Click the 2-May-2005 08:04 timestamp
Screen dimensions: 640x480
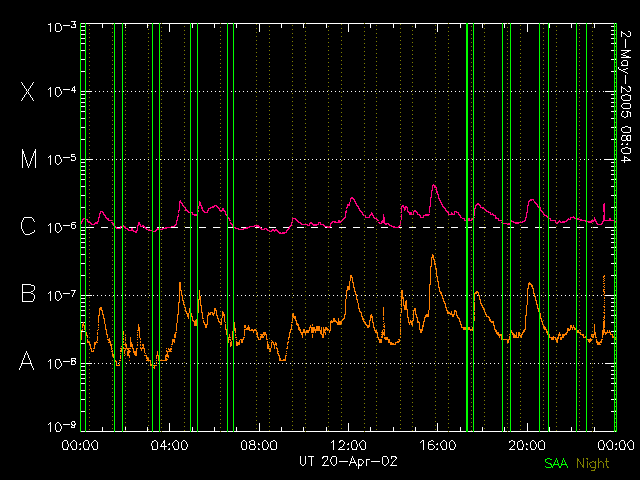click(x=626, y=96)
